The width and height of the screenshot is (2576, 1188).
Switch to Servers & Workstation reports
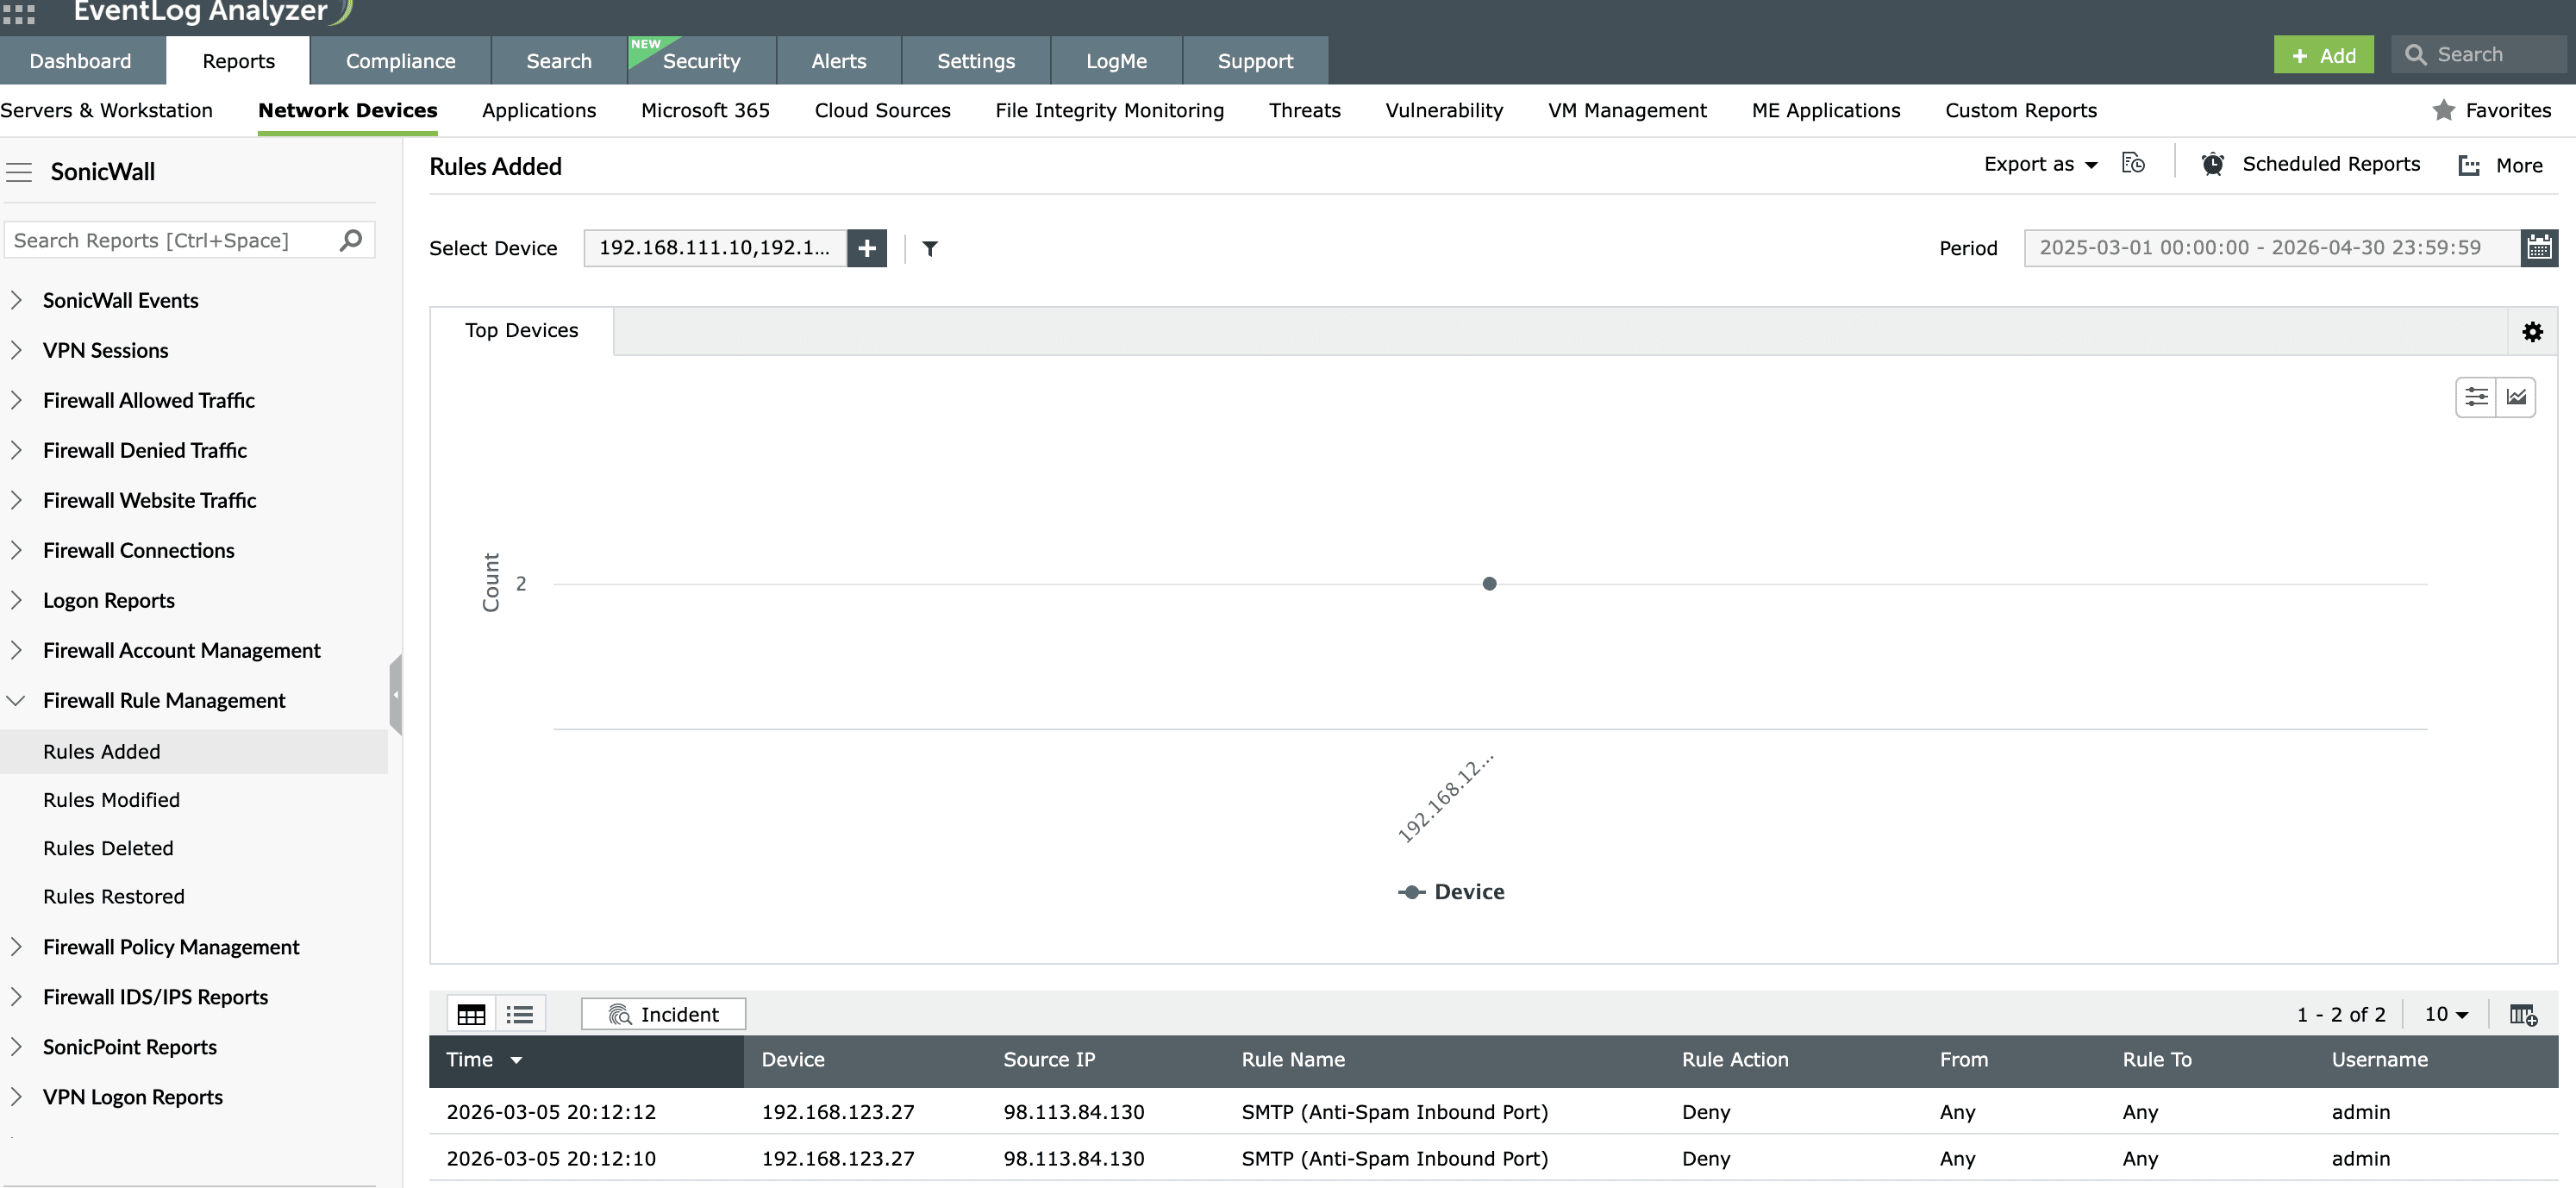[107, 110]
